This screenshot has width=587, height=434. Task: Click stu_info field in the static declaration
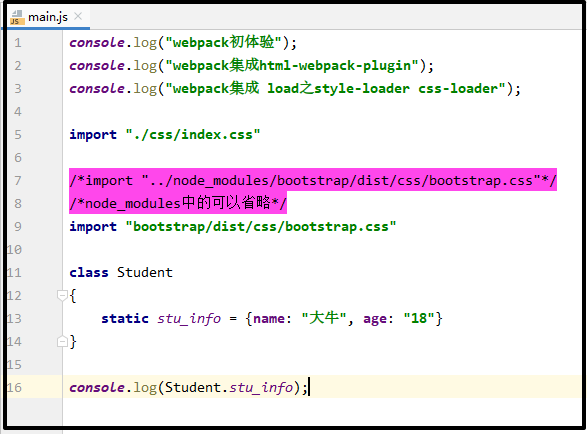point(189,319)
